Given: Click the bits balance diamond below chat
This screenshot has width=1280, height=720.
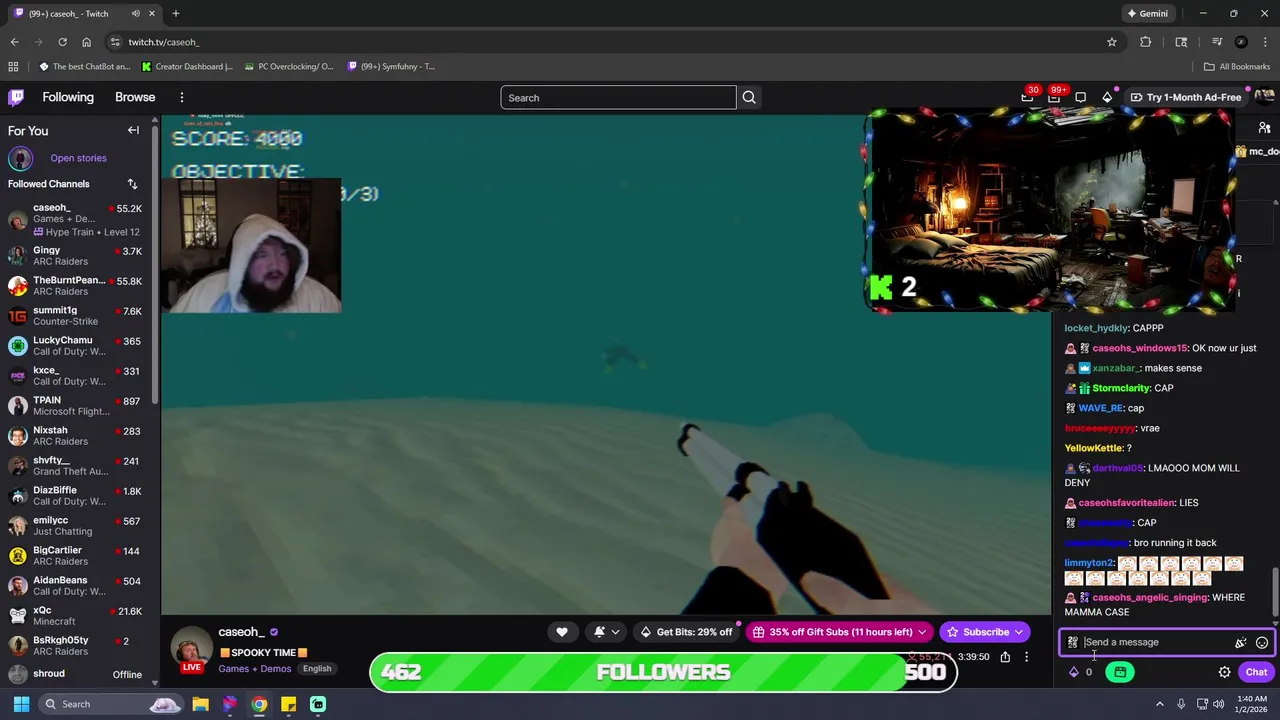Looking at the screenshot, I should (1074, 672).
